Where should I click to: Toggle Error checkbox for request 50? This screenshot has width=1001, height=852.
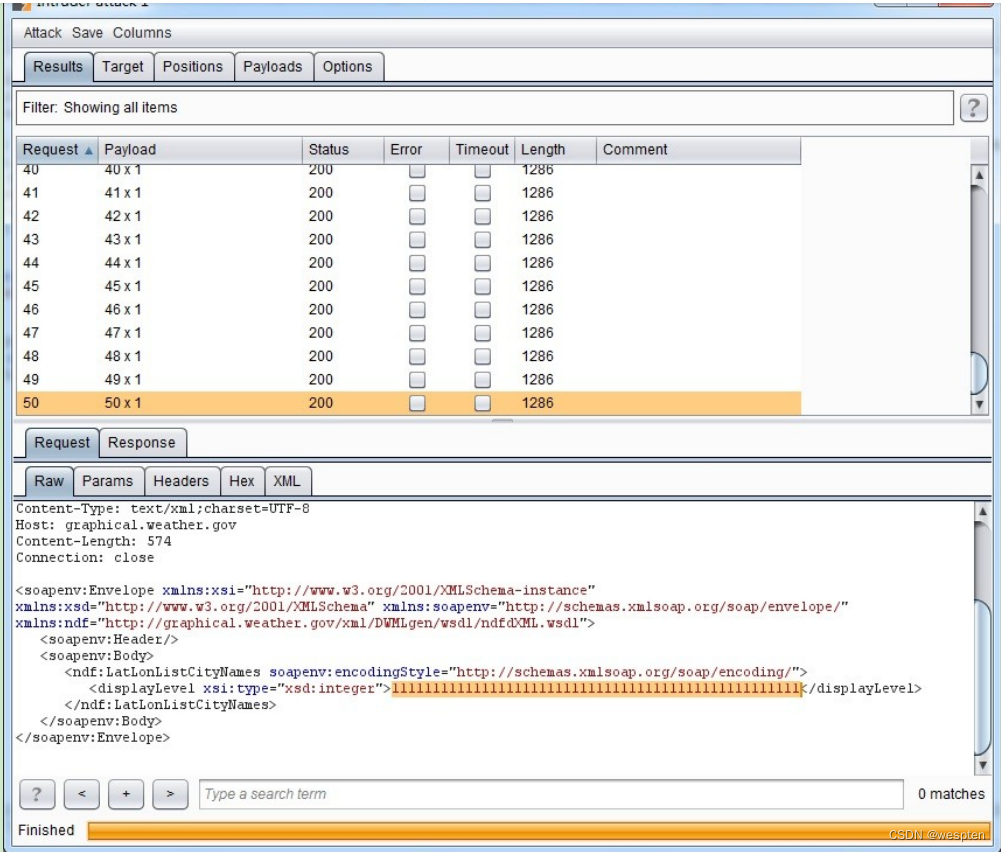418,403
